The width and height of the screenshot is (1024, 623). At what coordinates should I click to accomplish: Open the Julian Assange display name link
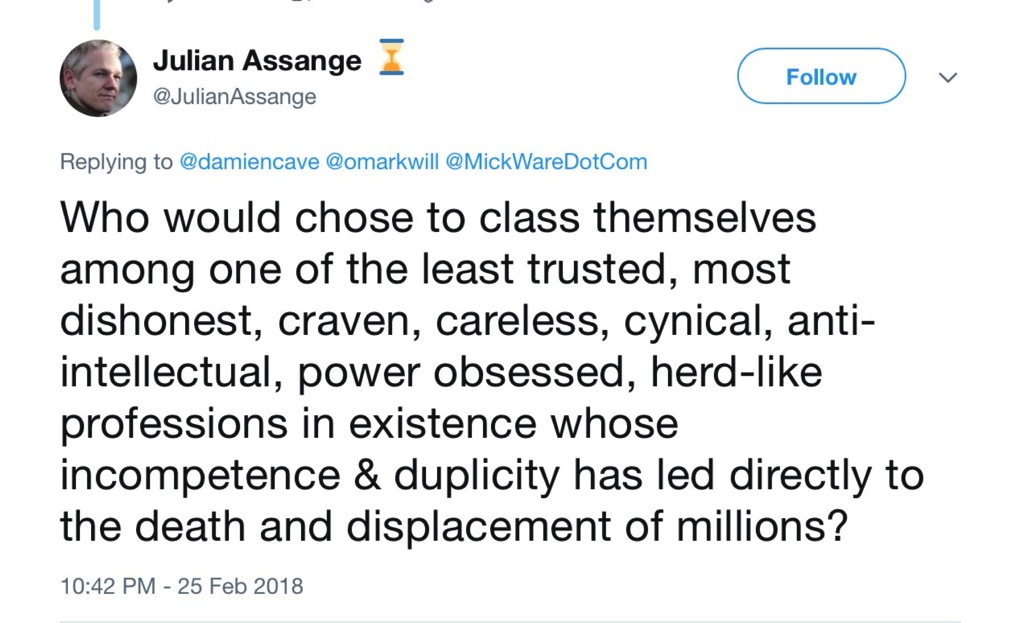tap(257, 61)
